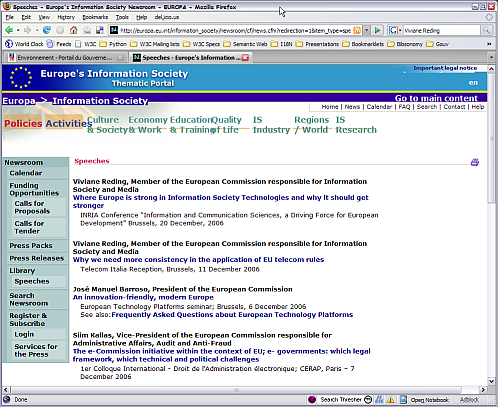Click the globe icon beside Done in status bar
This screenshot has height=407, width=498.
7,399
